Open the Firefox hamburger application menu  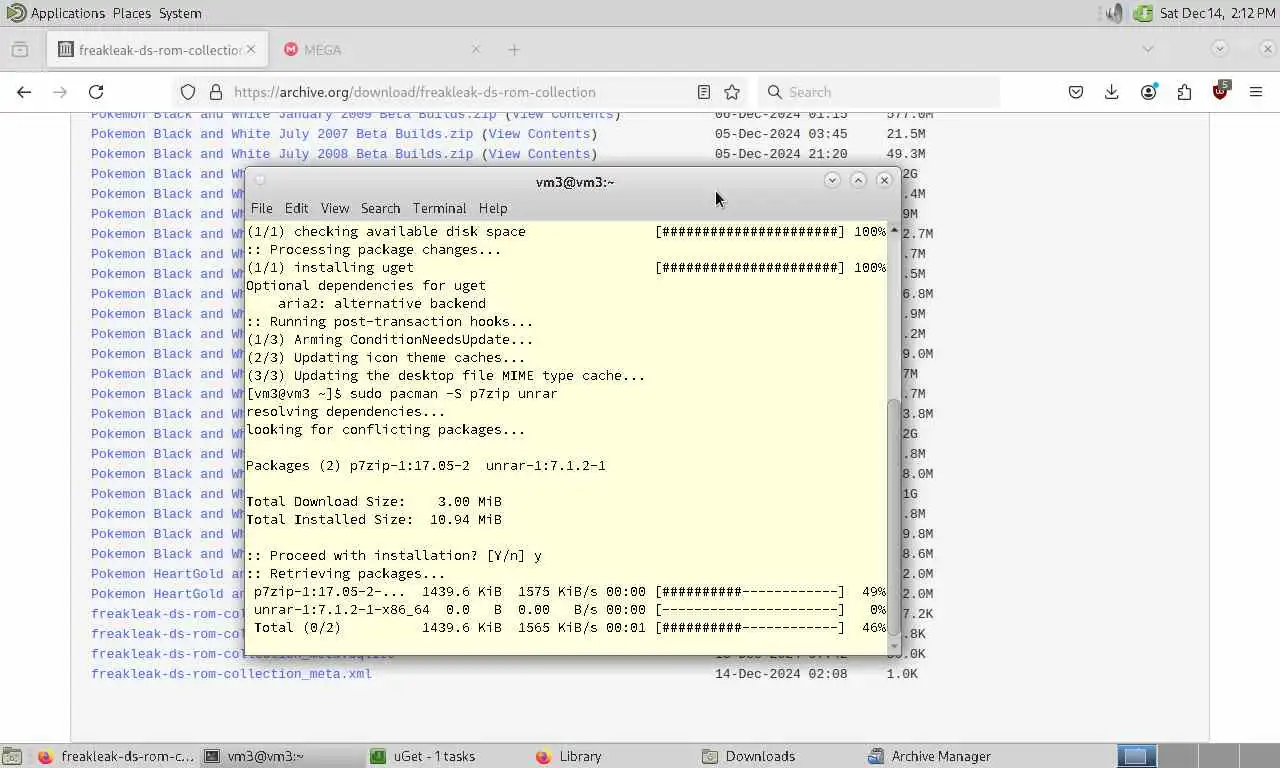pyautogui.click(x=1256, y=92)
